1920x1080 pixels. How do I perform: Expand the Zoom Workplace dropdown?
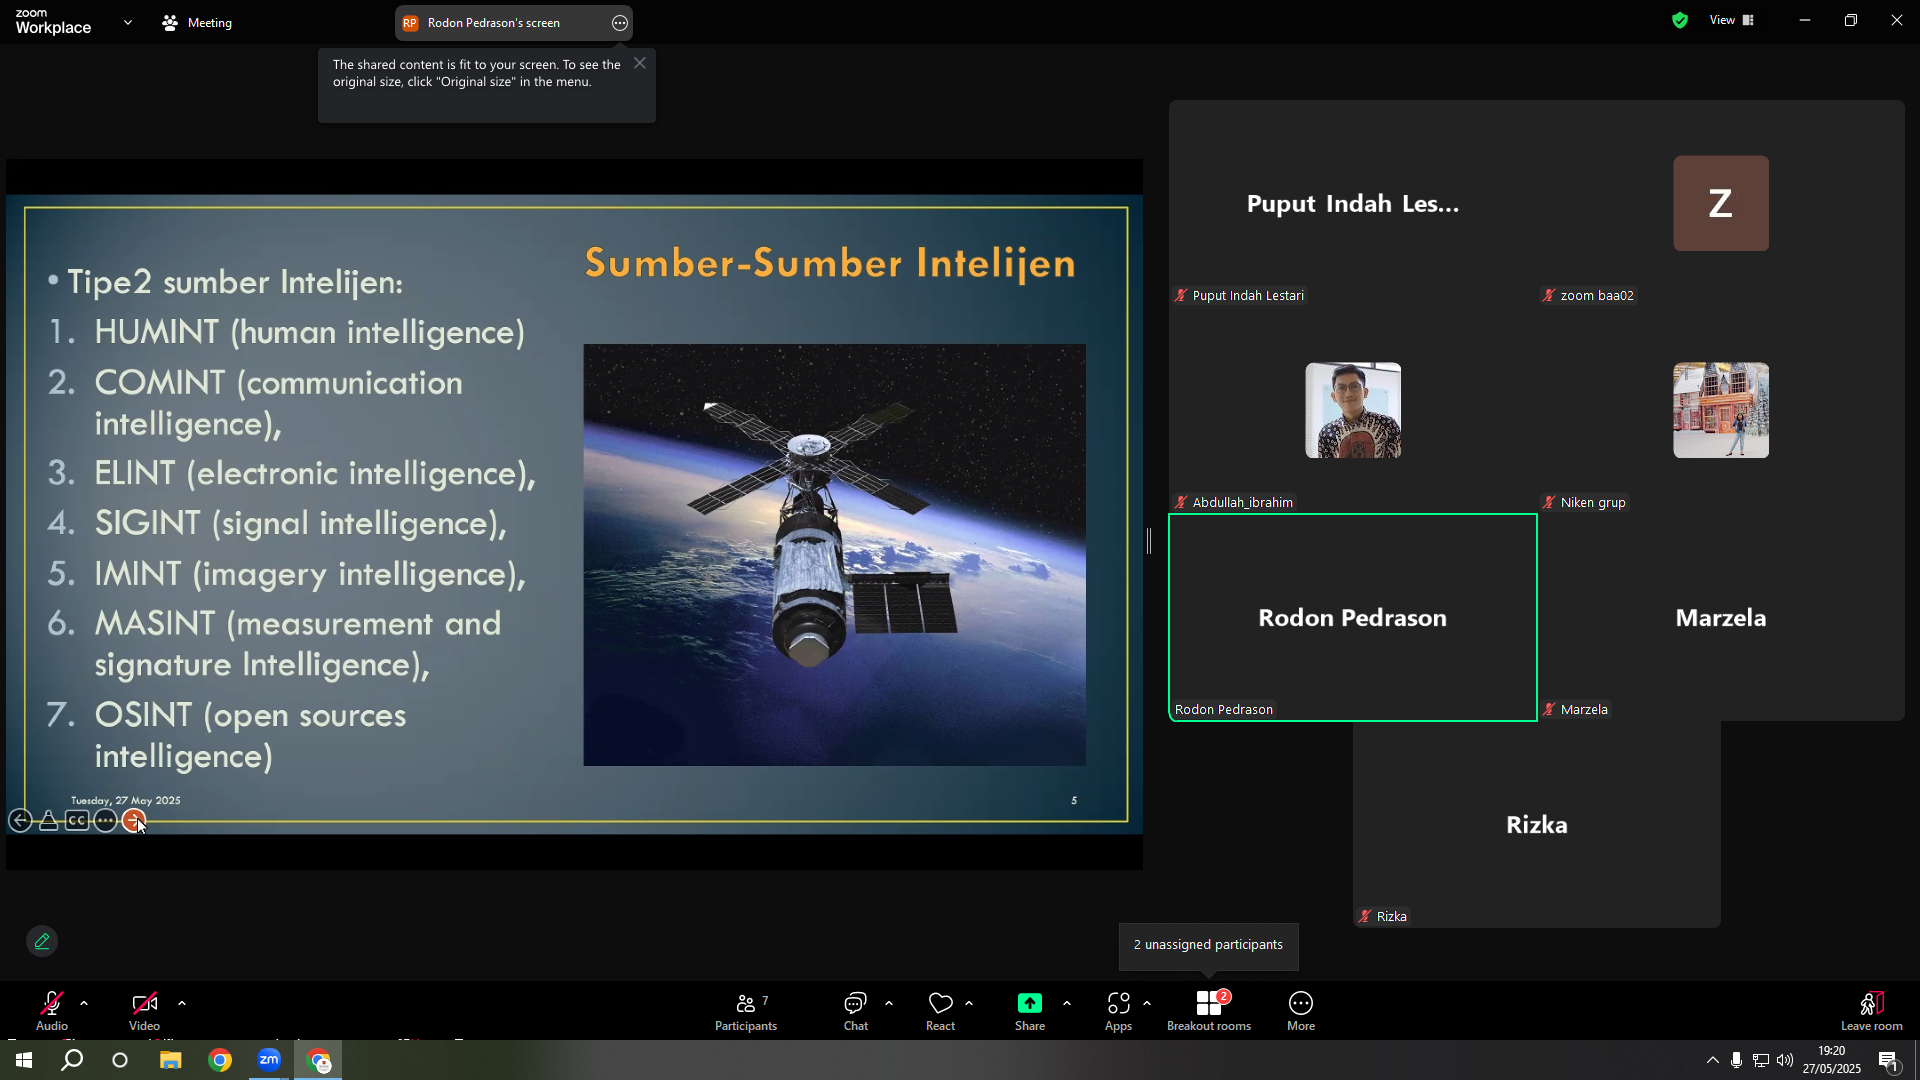[x=128, y=22]
